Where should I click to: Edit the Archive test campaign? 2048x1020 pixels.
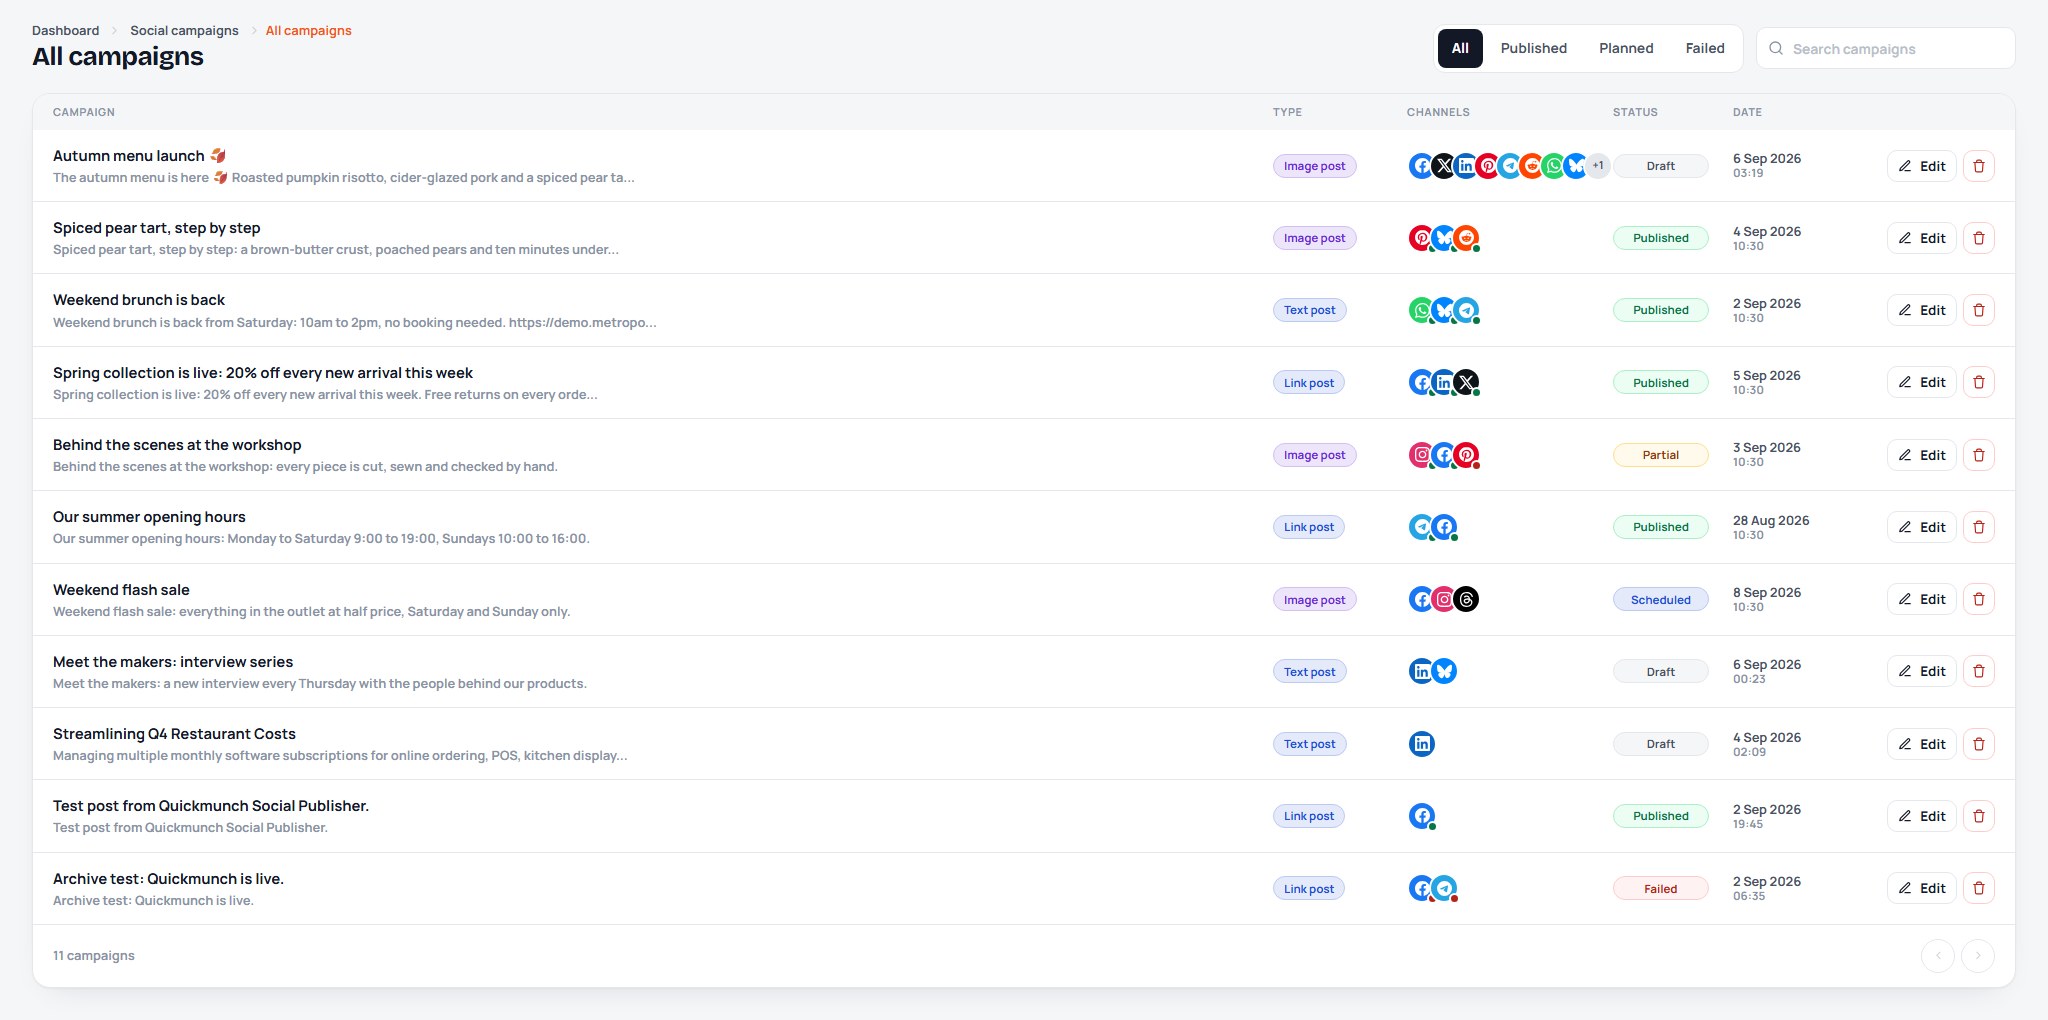[x=1922, y=888]
